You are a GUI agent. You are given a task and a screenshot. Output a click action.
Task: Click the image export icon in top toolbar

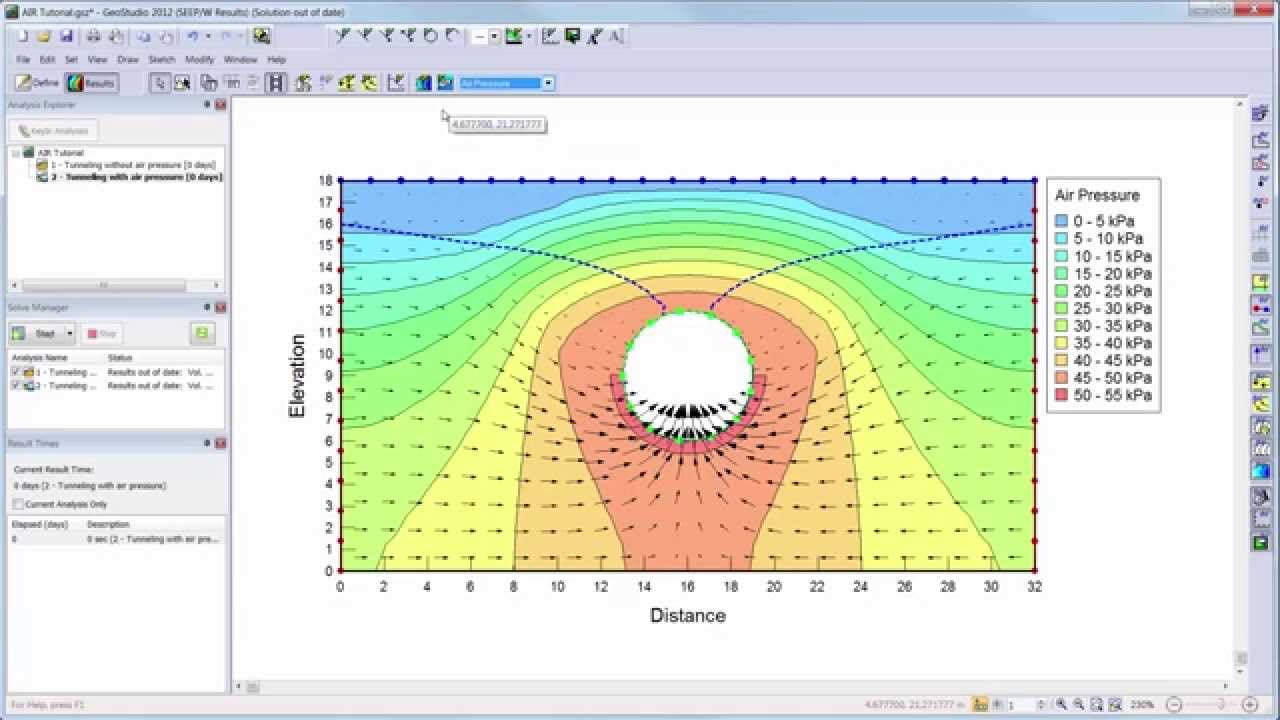(261, 36)
